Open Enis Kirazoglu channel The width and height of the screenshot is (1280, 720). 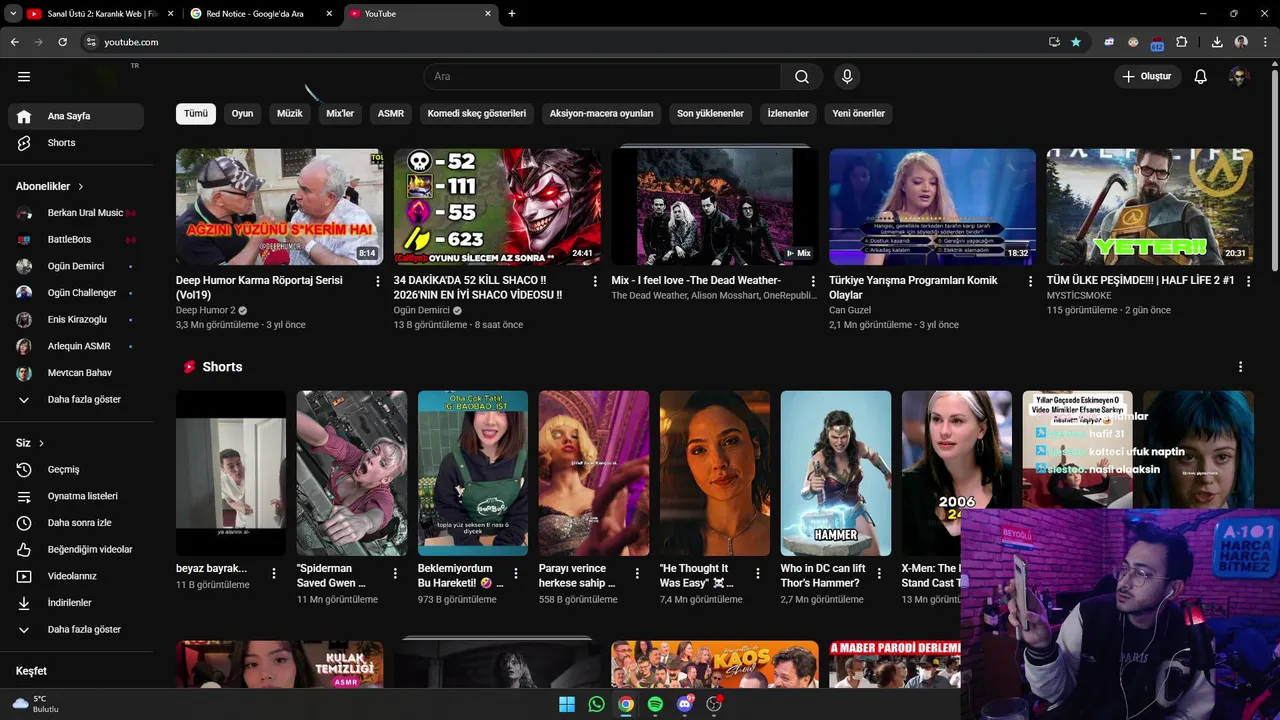pyautogui.click(x=76, y=319)
